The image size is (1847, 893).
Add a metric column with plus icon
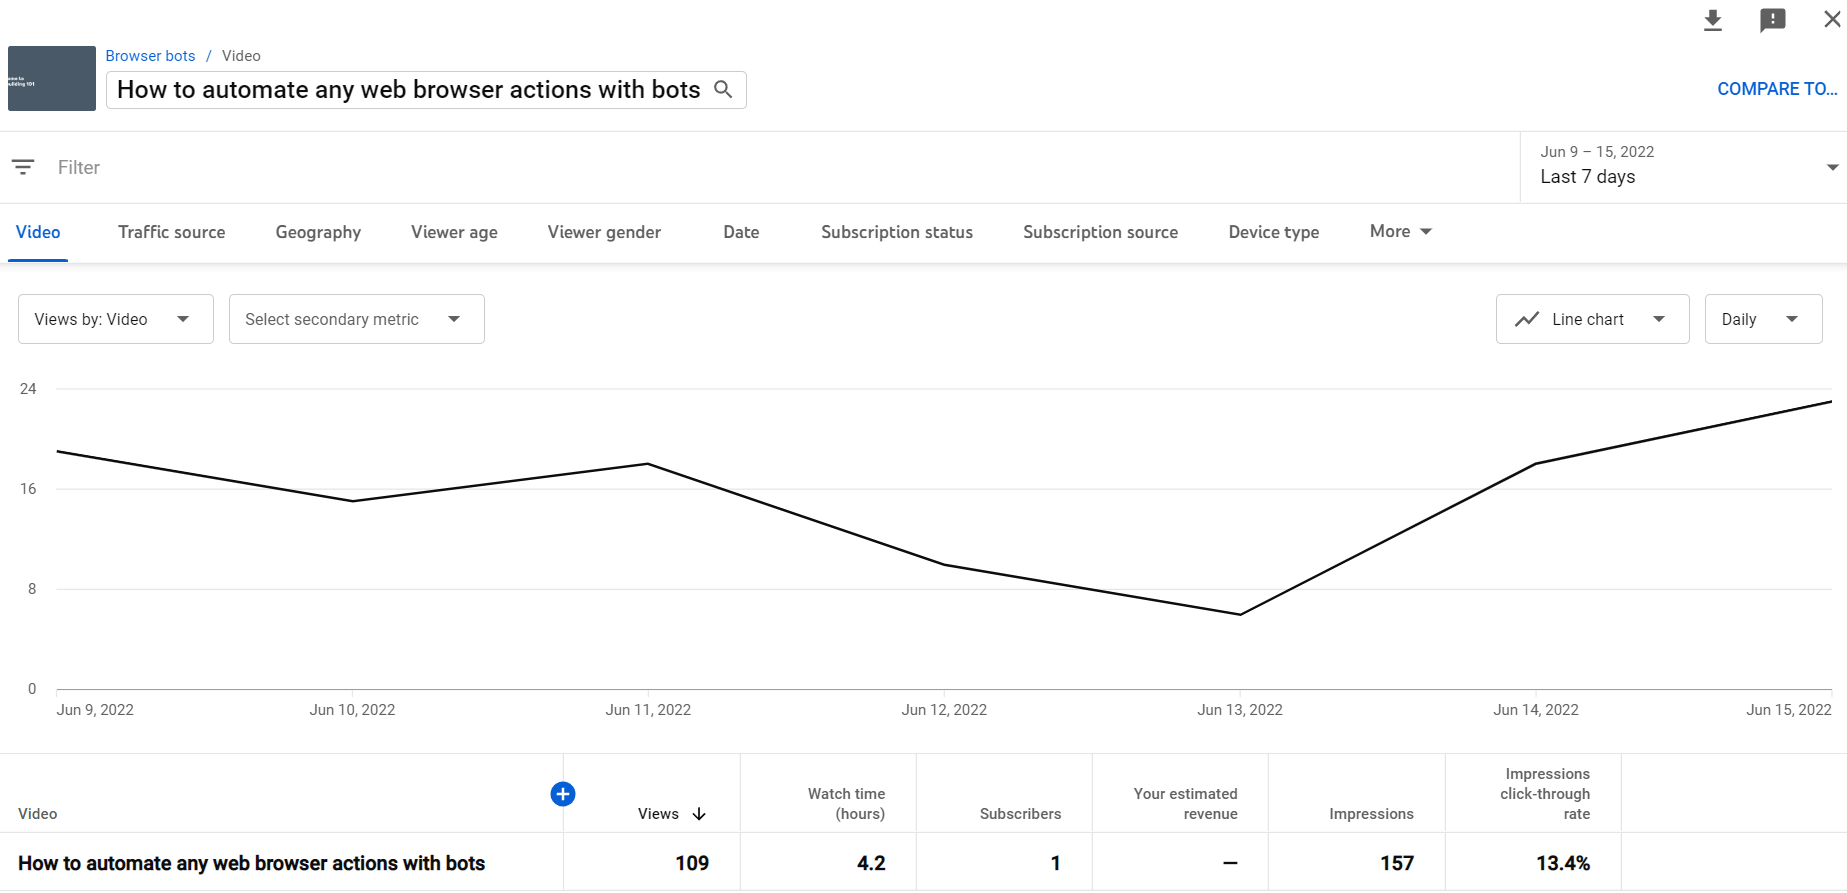click(563, 794)
